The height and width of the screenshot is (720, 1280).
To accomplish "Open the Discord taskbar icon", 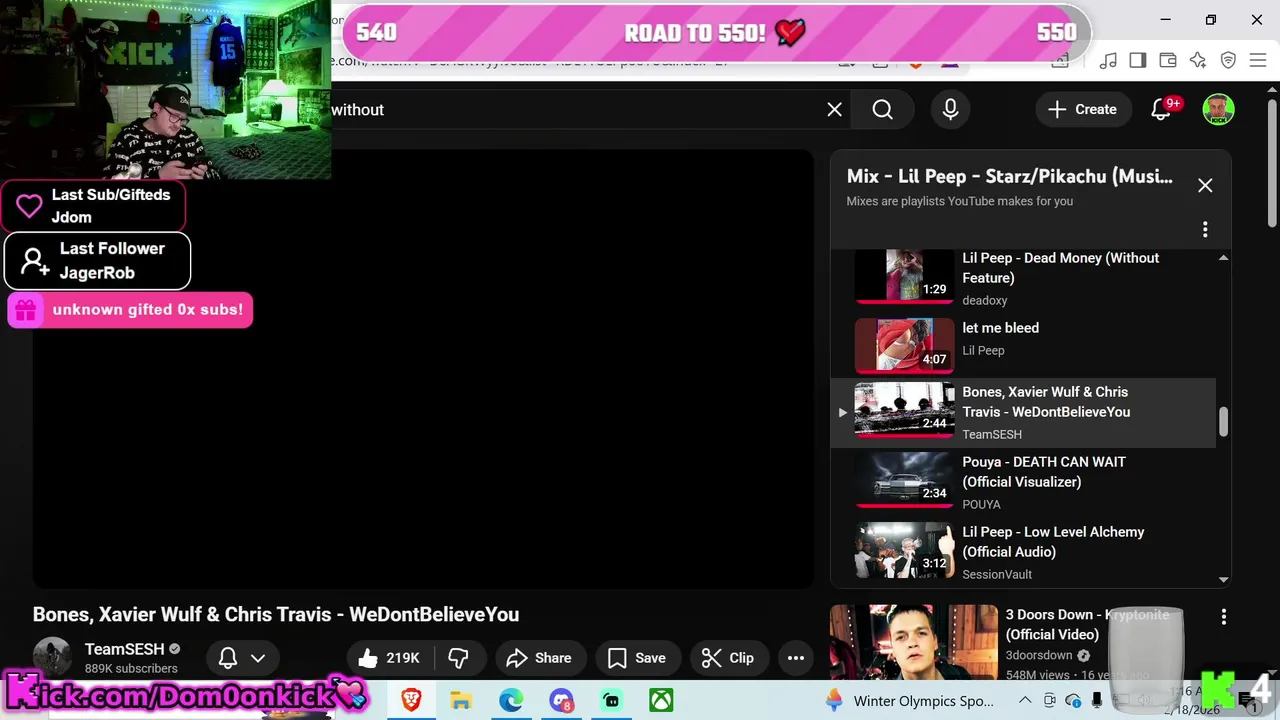I will tap(561, 700).
